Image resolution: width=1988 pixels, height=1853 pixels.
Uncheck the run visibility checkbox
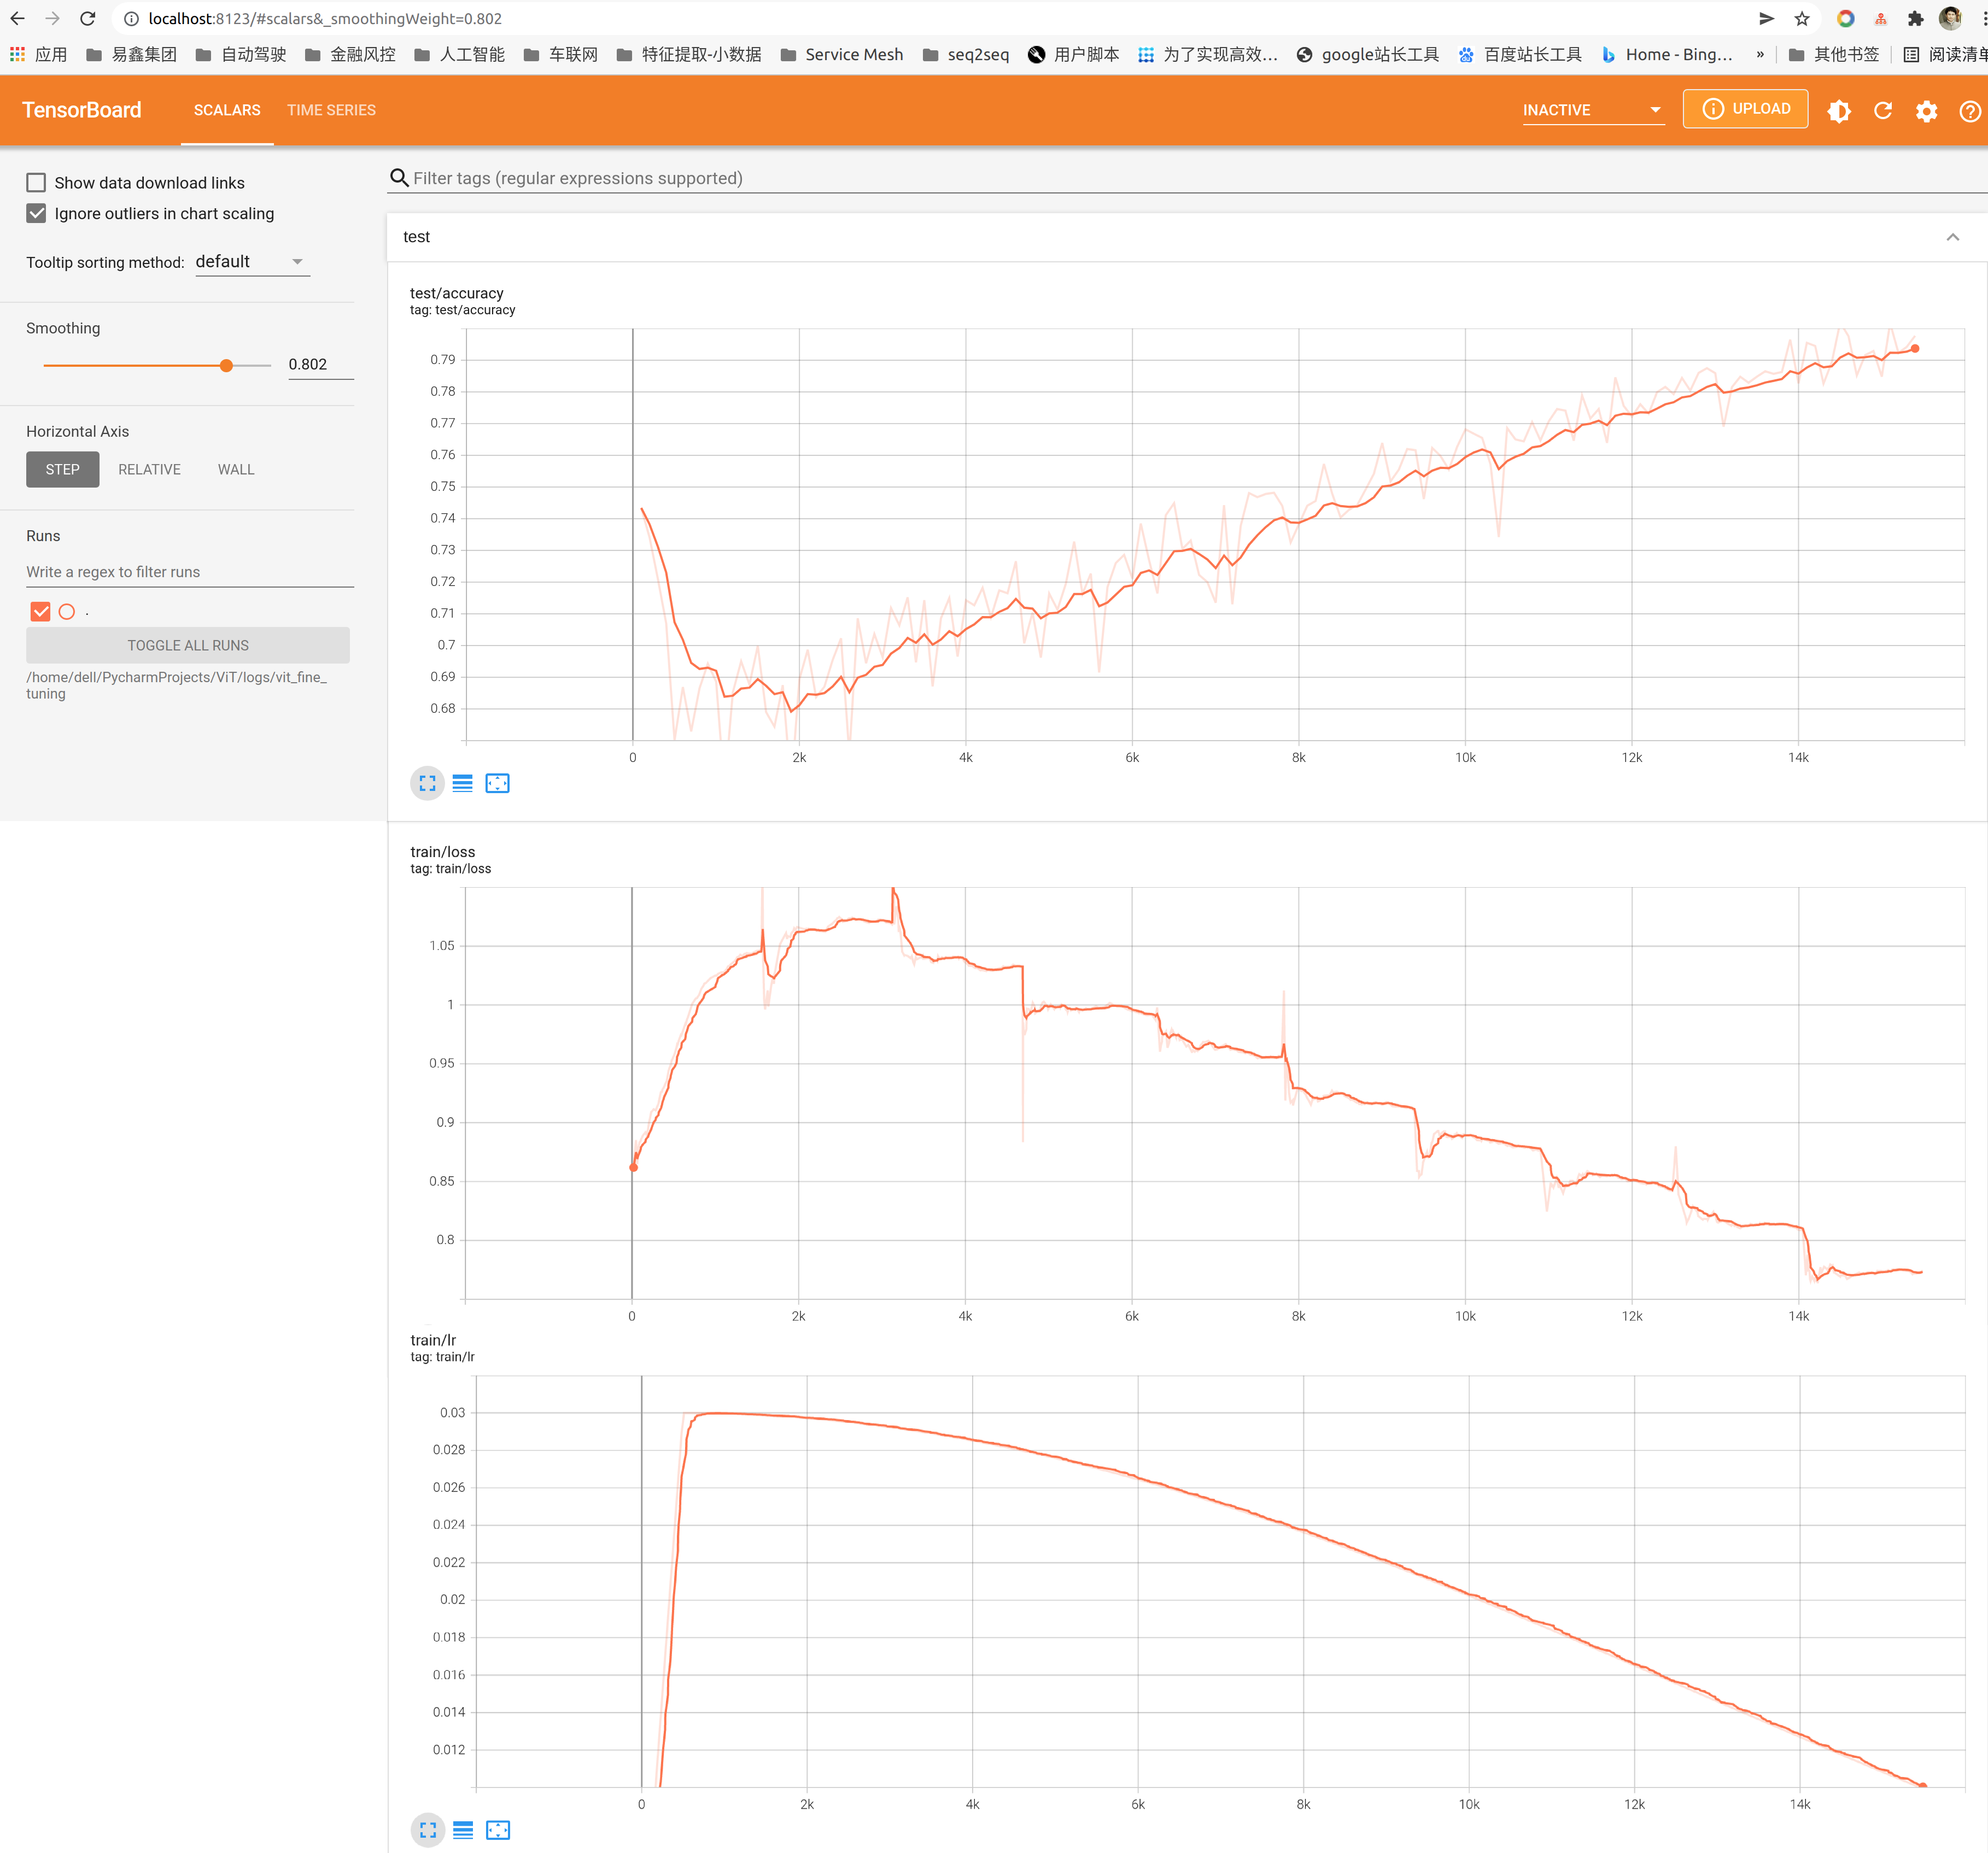(x=40, y=611)
